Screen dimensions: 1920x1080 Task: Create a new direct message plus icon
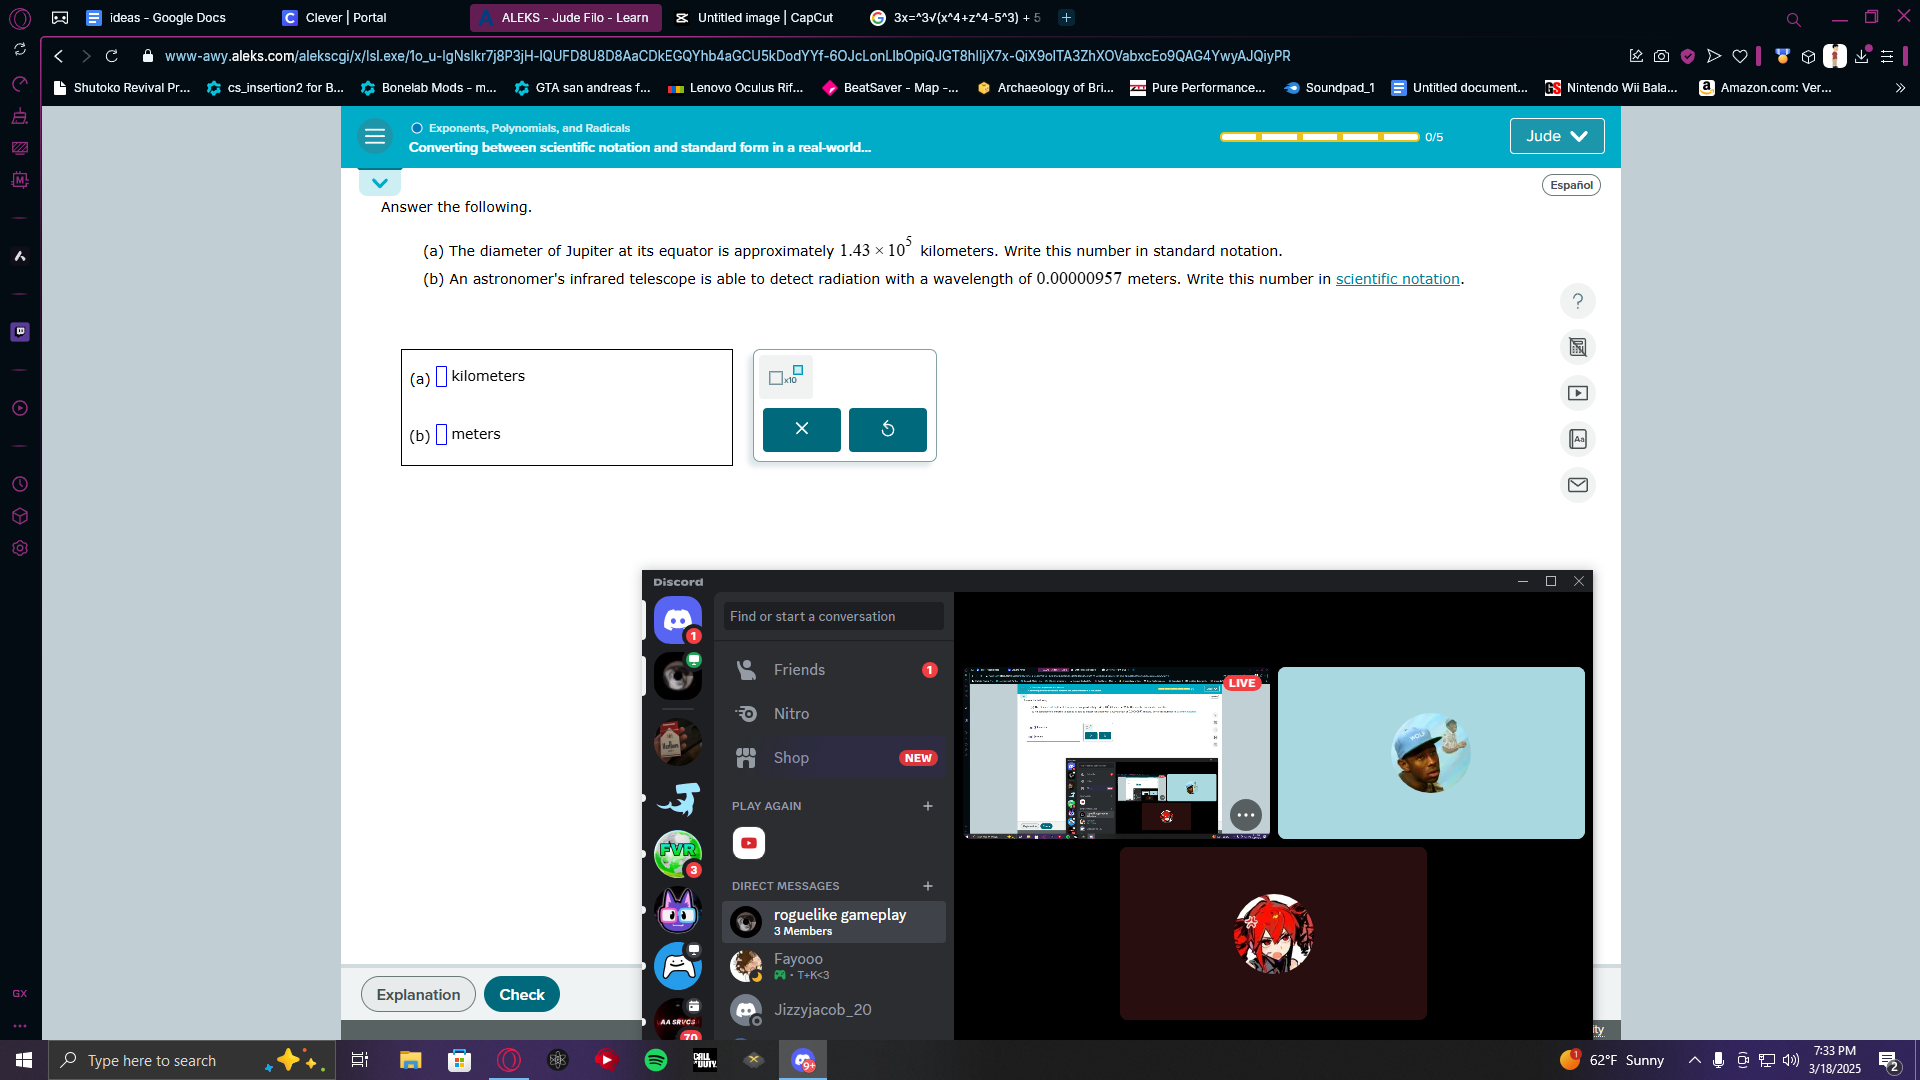(928, 886)
